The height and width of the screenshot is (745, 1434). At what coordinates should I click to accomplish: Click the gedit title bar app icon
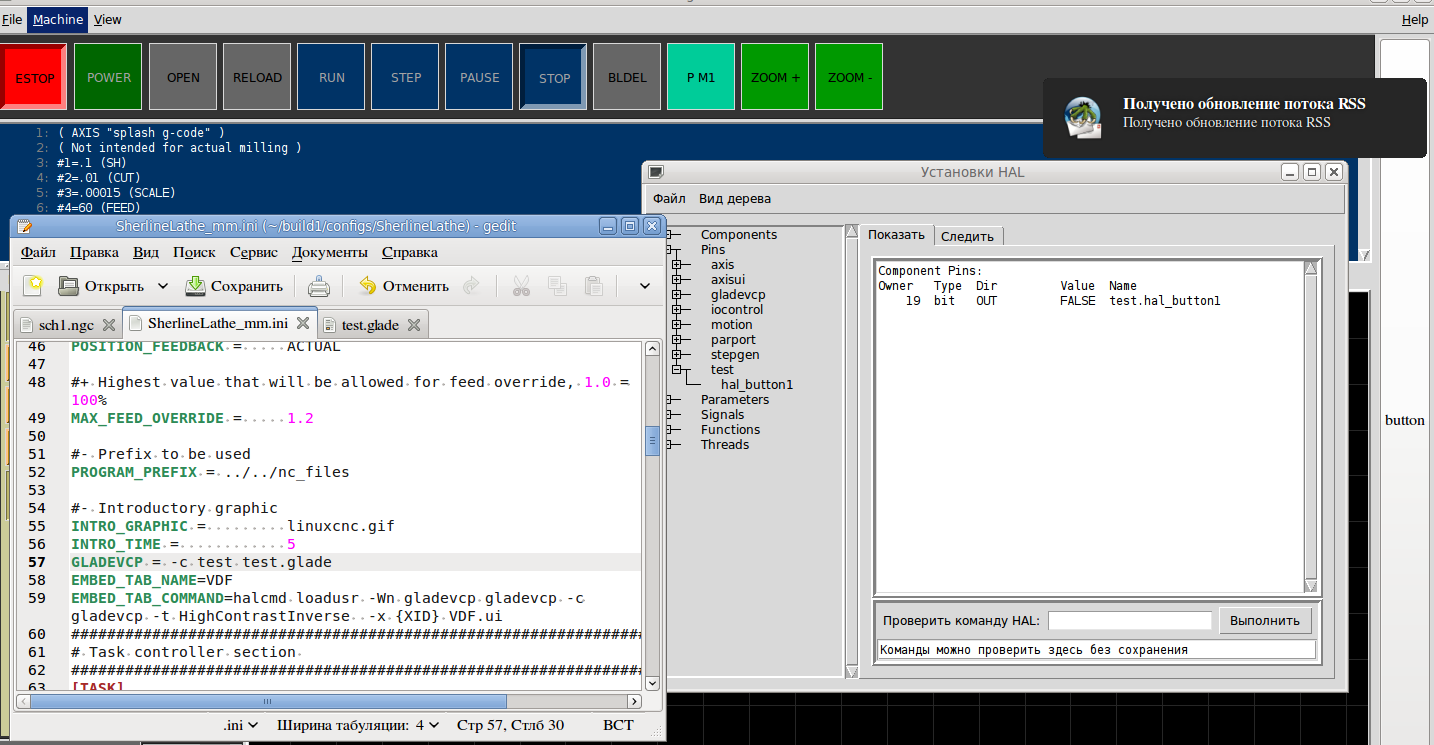click(x=25, y=226)
